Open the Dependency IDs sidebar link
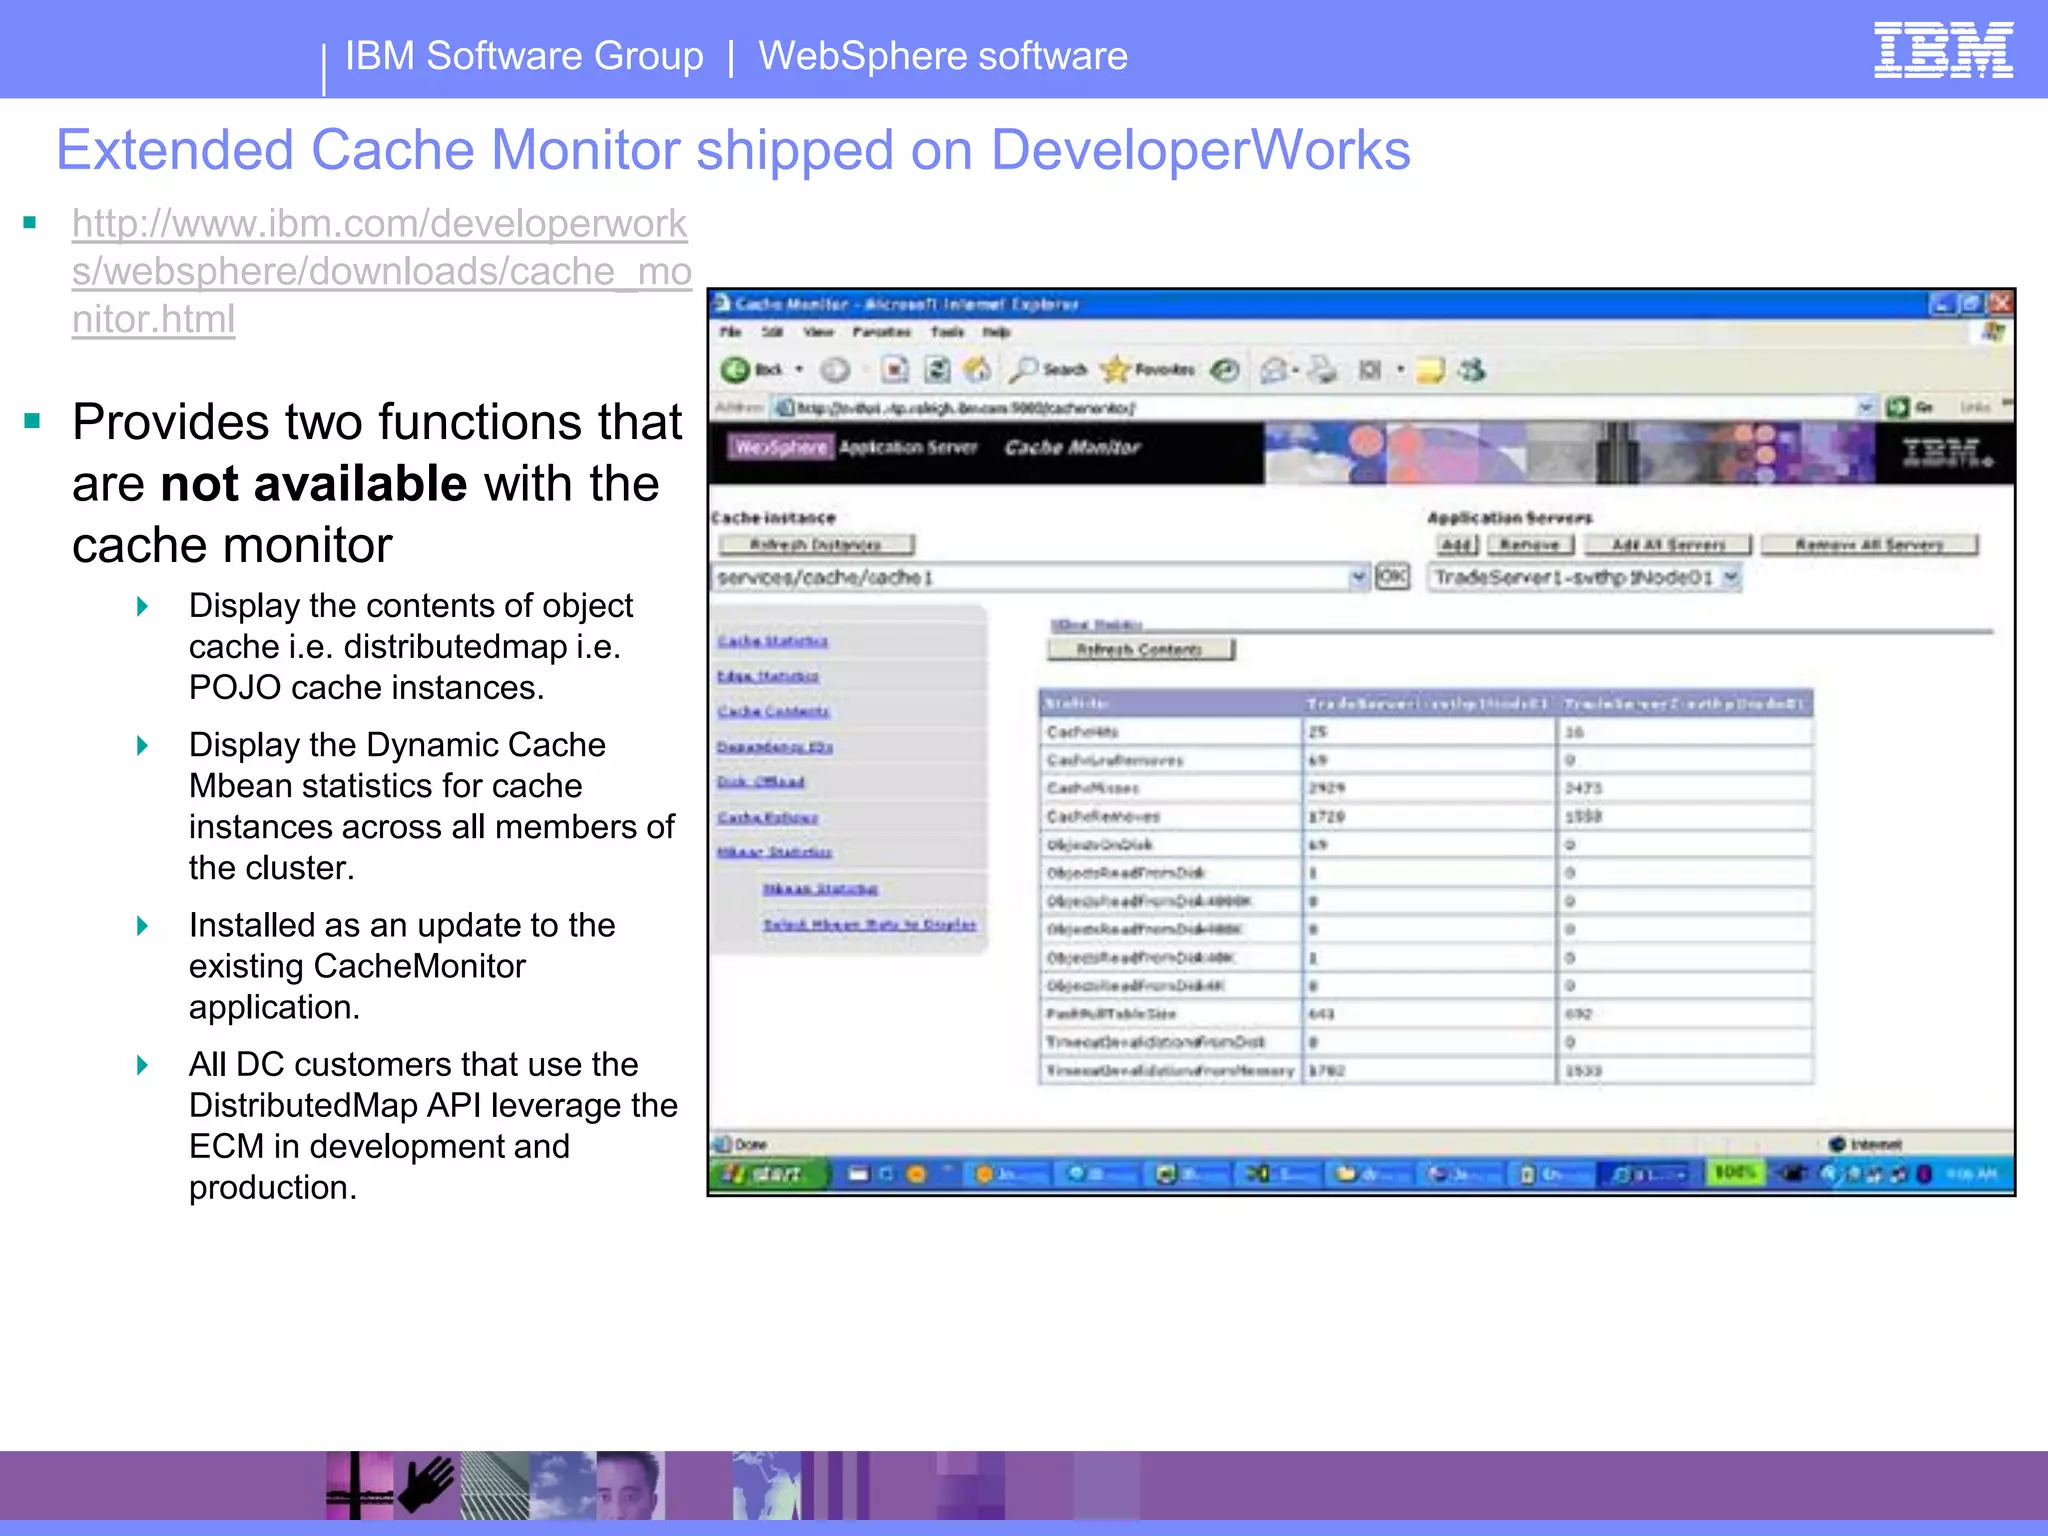Viewport: 2048px width, 1536px height. tap(774, 747)
